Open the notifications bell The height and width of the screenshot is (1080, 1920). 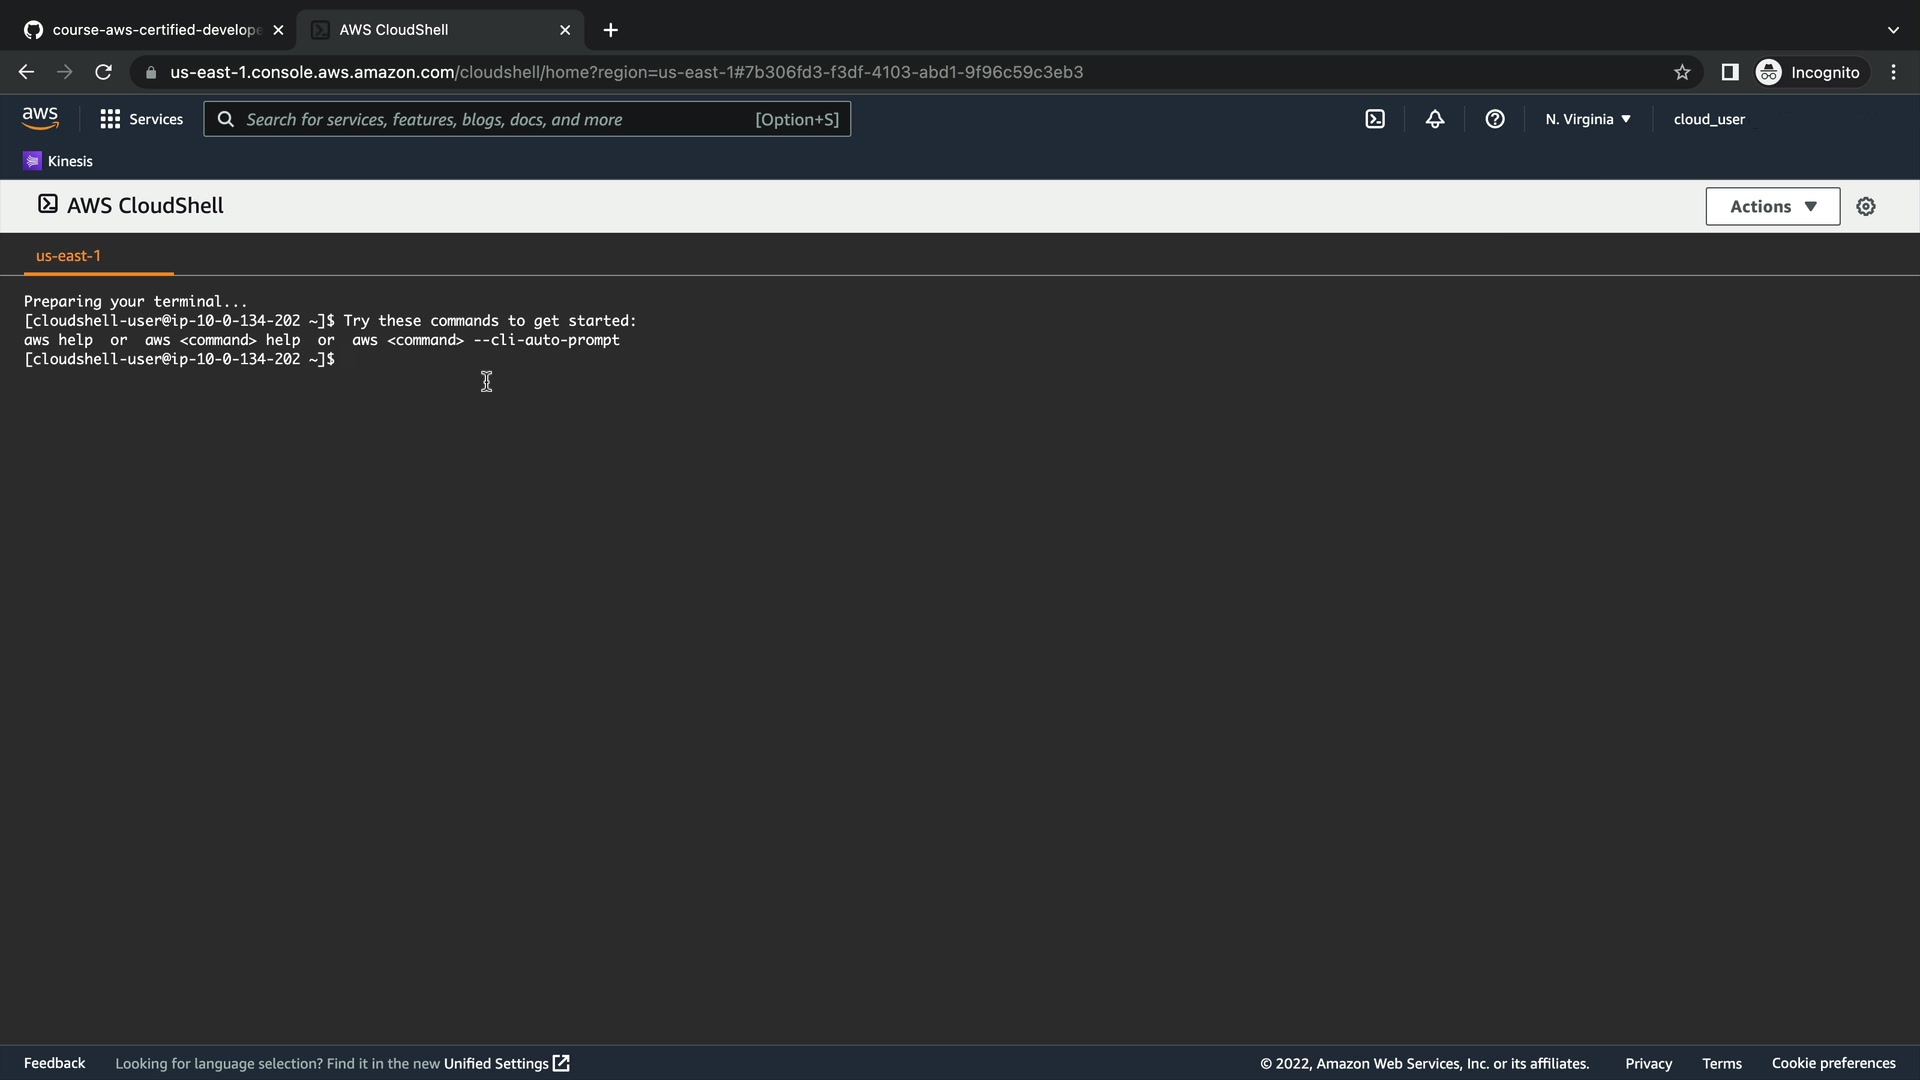pos(1435,119)
